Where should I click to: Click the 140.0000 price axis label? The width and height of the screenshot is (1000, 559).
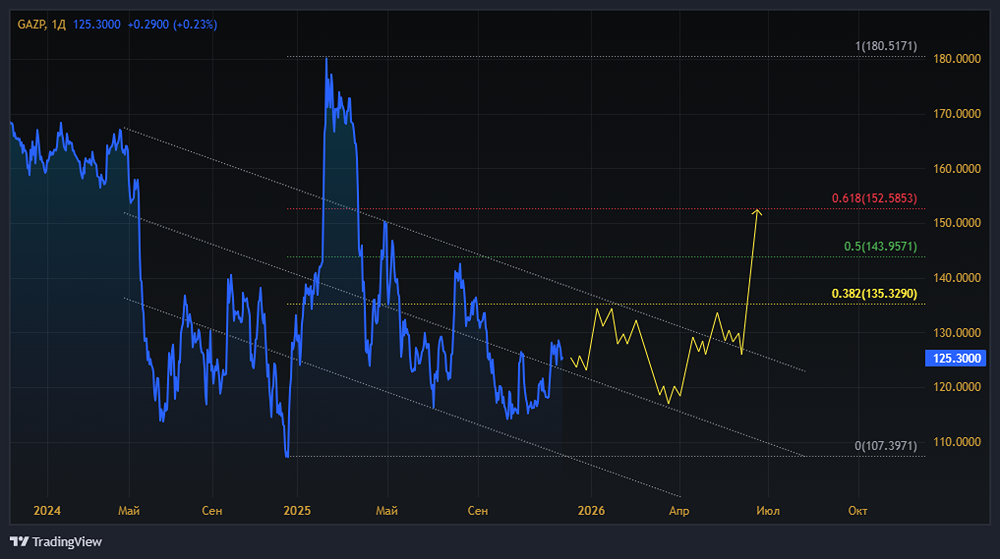[x=957, y=278]
